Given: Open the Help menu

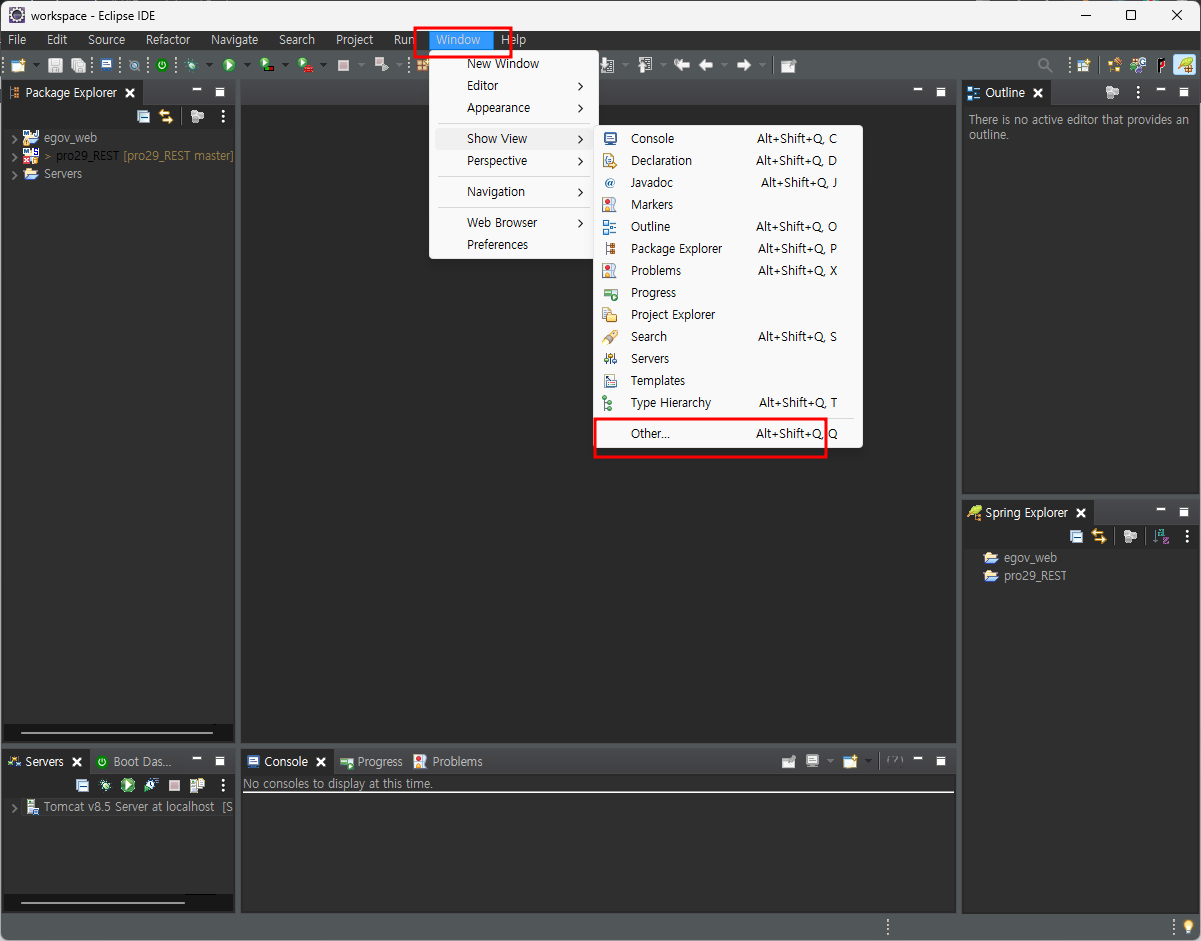Looking at the screenshot, I should point(514,40).
